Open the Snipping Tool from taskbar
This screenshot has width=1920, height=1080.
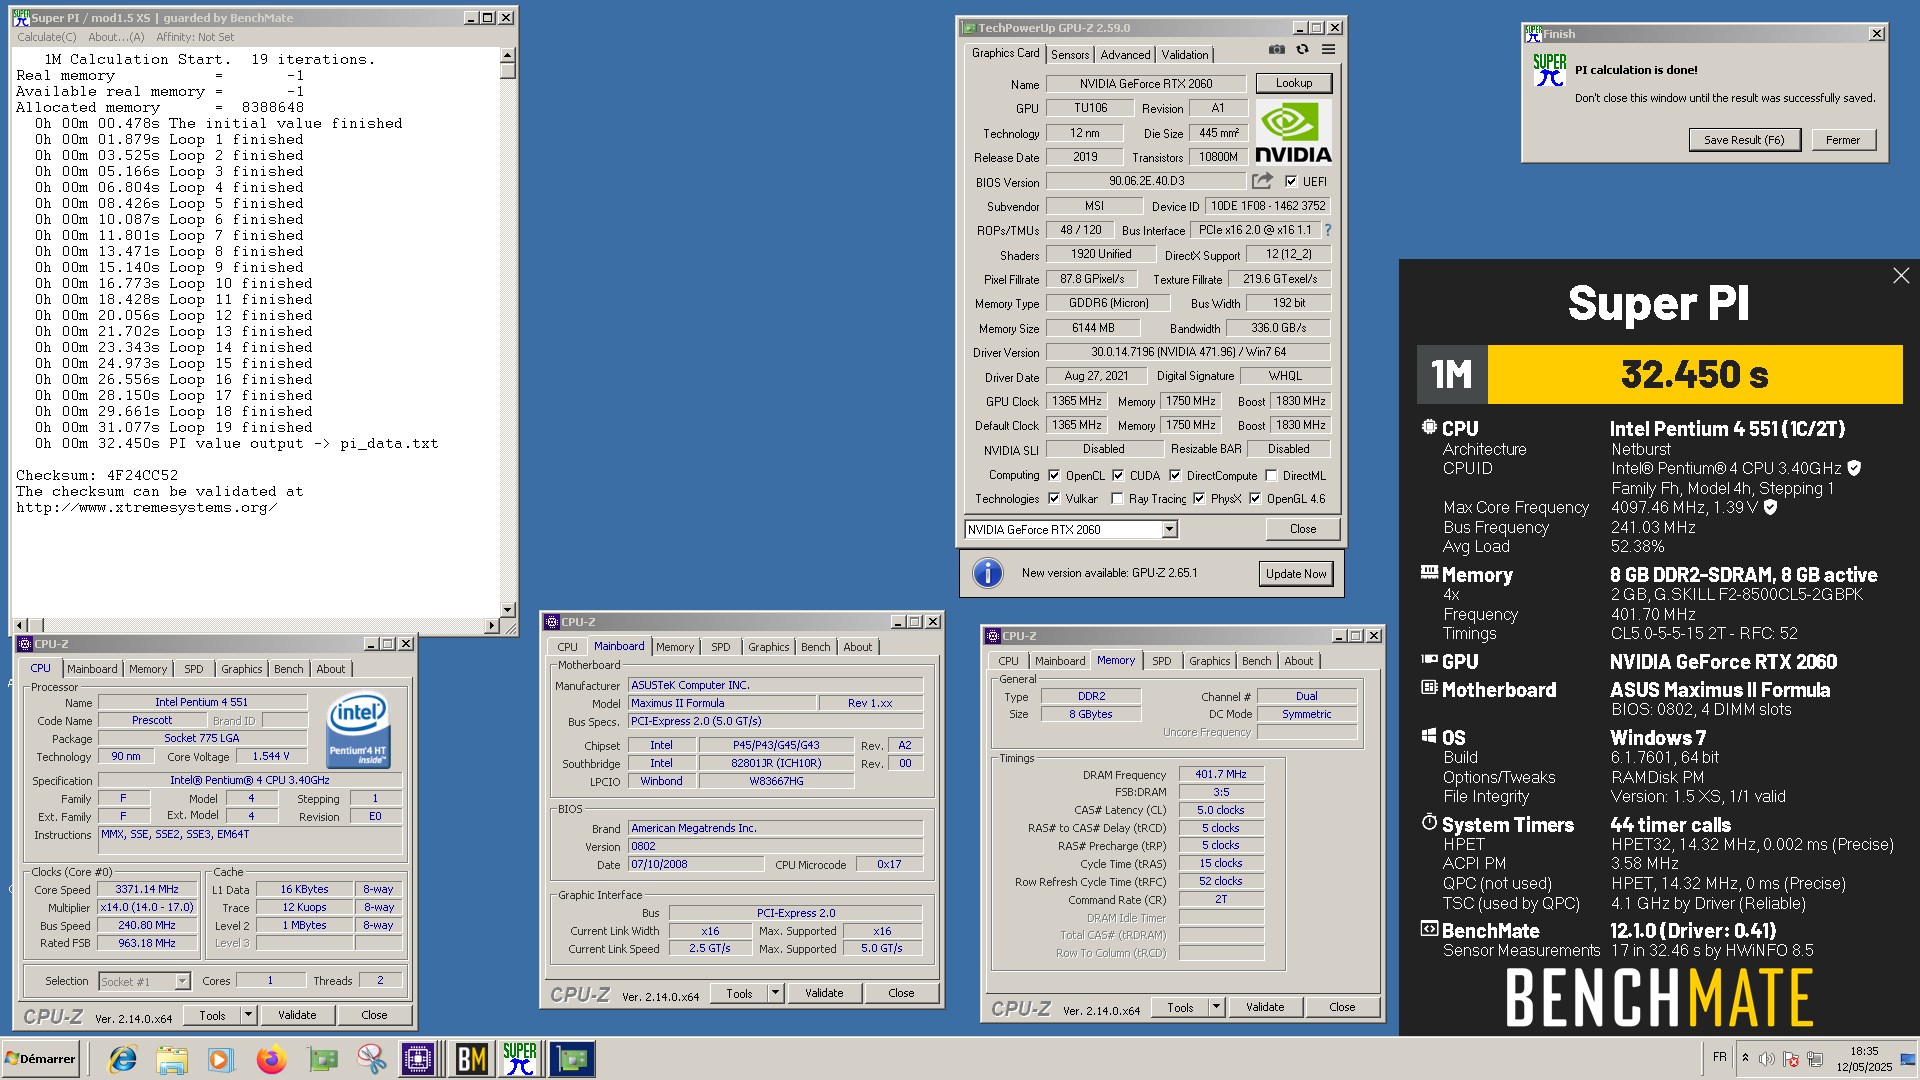371,1059
